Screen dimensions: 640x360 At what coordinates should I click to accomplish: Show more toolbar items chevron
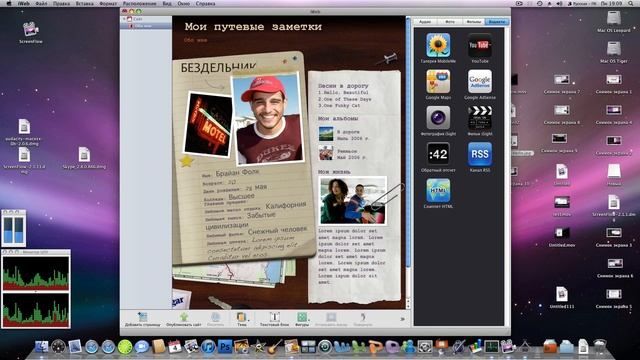click(x=402, y=319)
